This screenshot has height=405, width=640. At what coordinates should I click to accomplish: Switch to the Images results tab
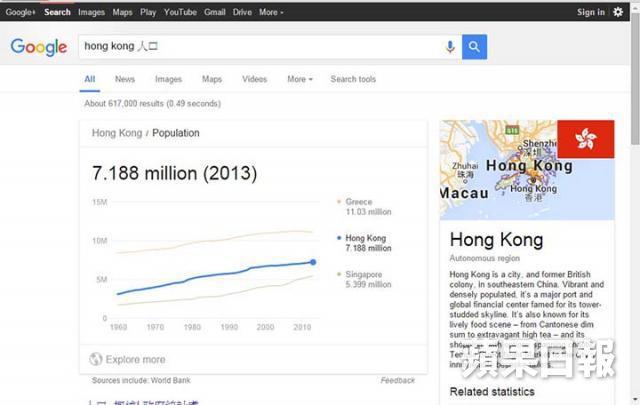tap(169, 79)
